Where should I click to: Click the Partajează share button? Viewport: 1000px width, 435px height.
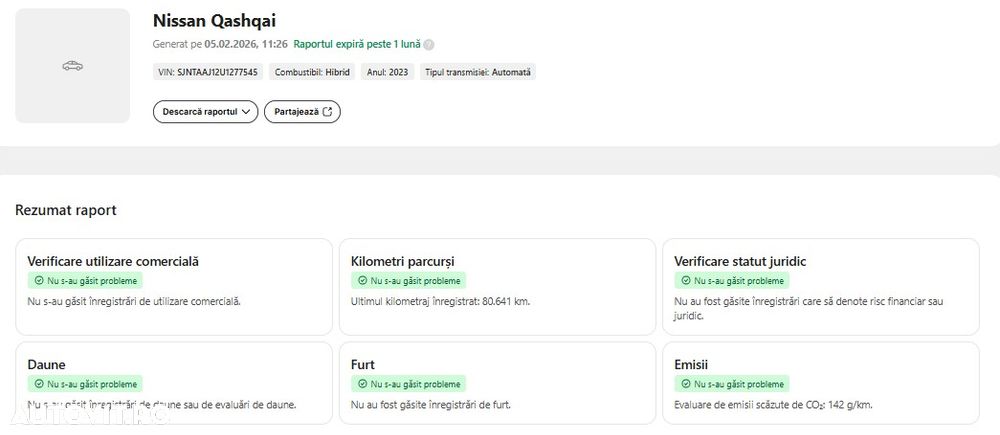click(302, 112)
